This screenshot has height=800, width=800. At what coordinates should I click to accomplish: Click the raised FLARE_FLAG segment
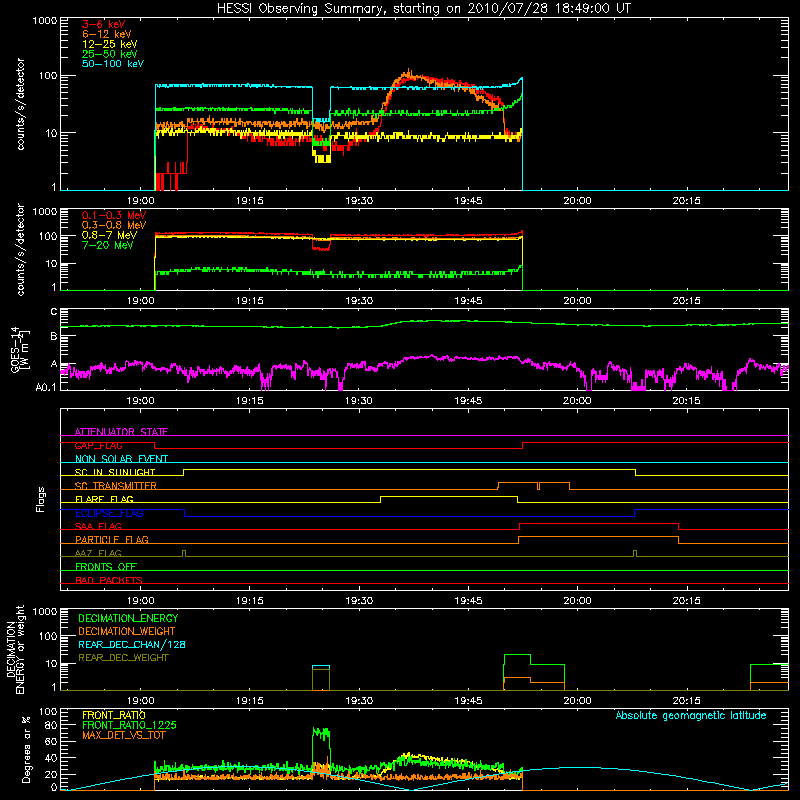point(448,496)
